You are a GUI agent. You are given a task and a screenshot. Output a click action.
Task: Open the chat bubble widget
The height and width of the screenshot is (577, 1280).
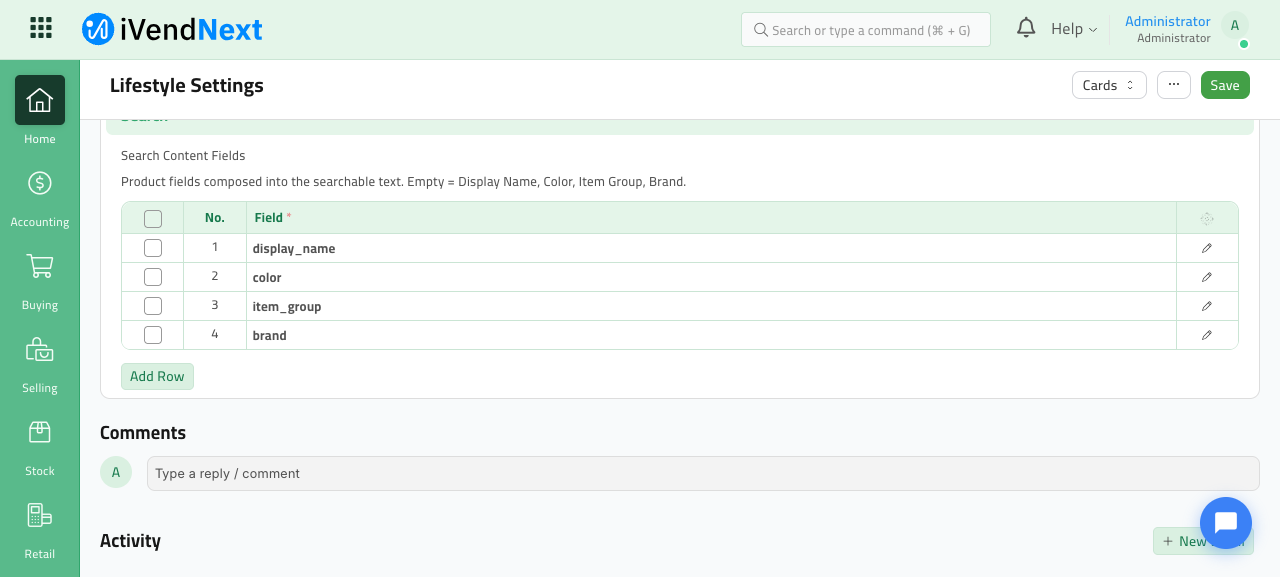tap(1226, 523)
